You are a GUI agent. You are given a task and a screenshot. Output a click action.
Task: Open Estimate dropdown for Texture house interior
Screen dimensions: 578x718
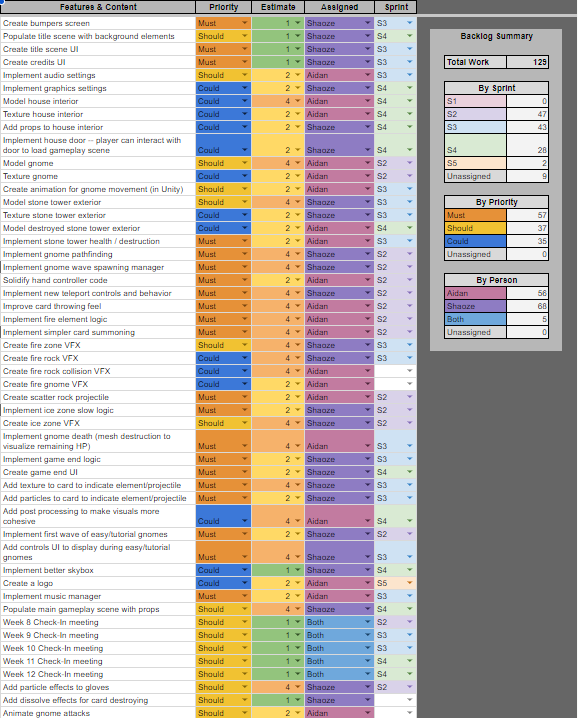click(298, 114)
